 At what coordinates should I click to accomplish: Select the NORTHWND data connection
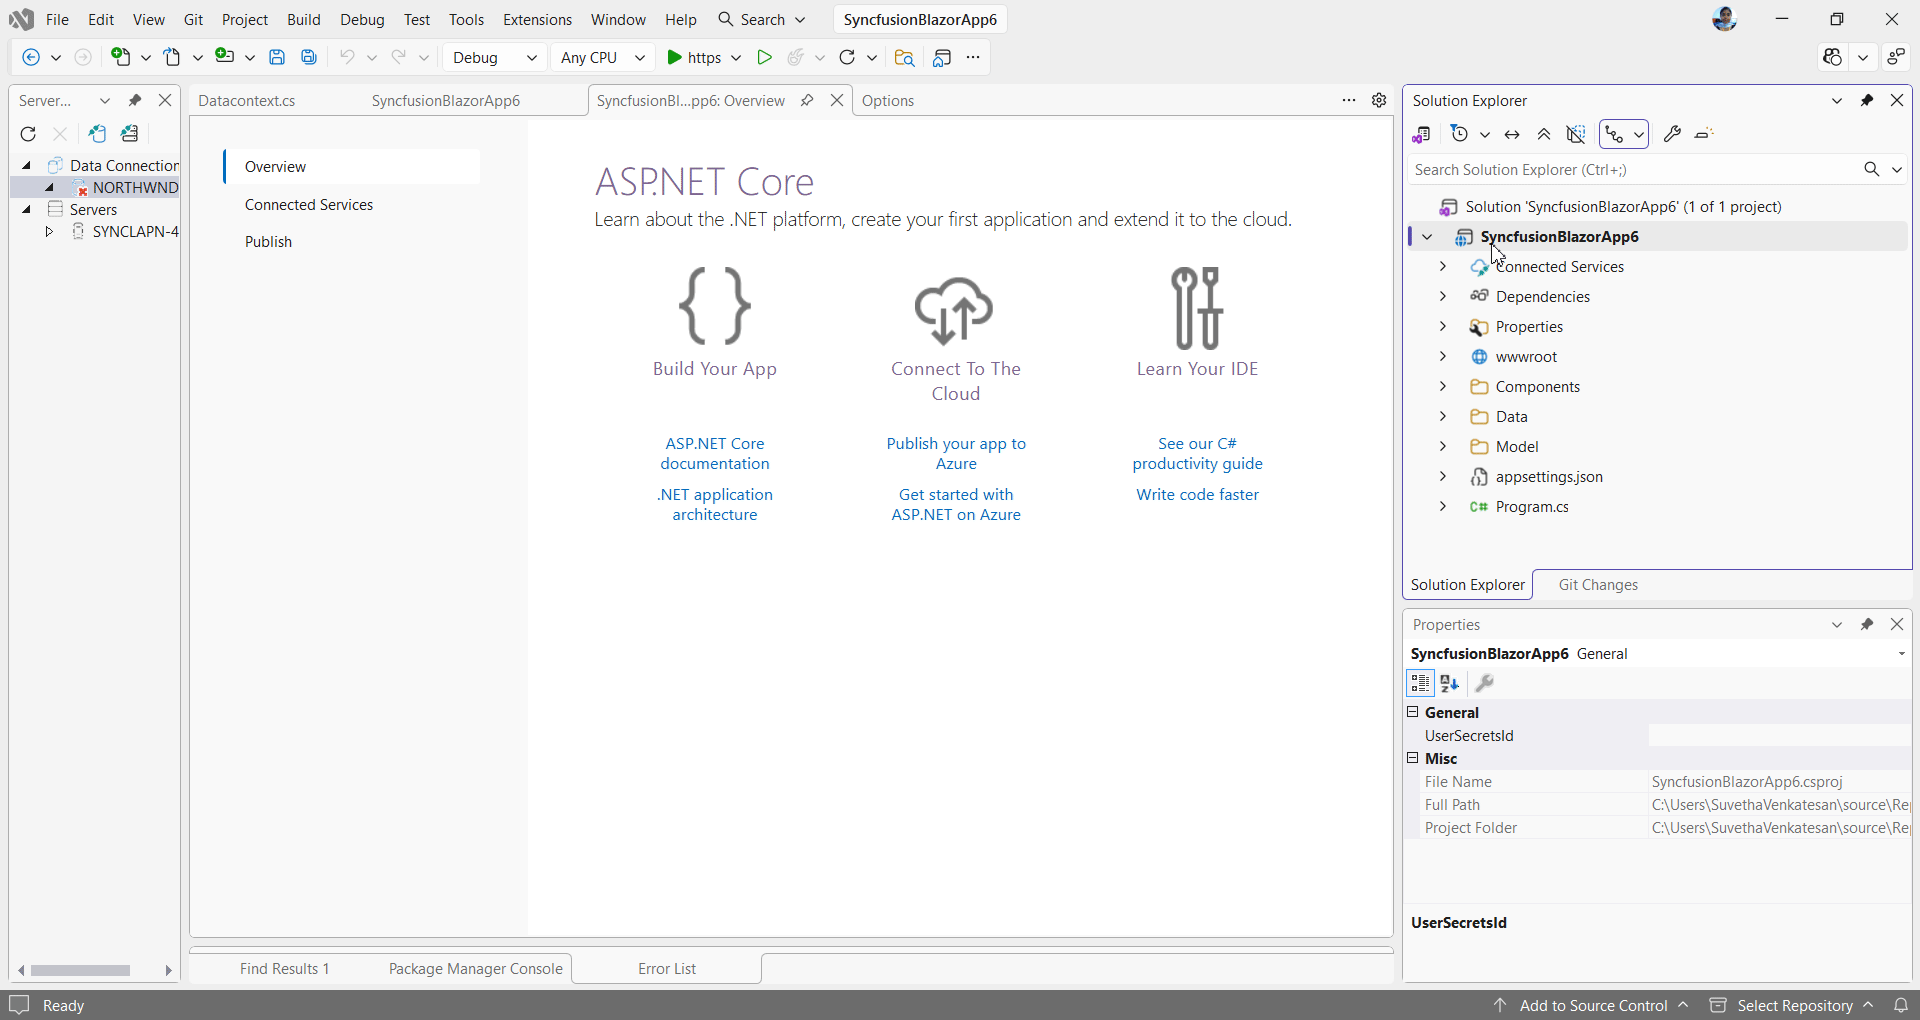click(x=135, y=188)
